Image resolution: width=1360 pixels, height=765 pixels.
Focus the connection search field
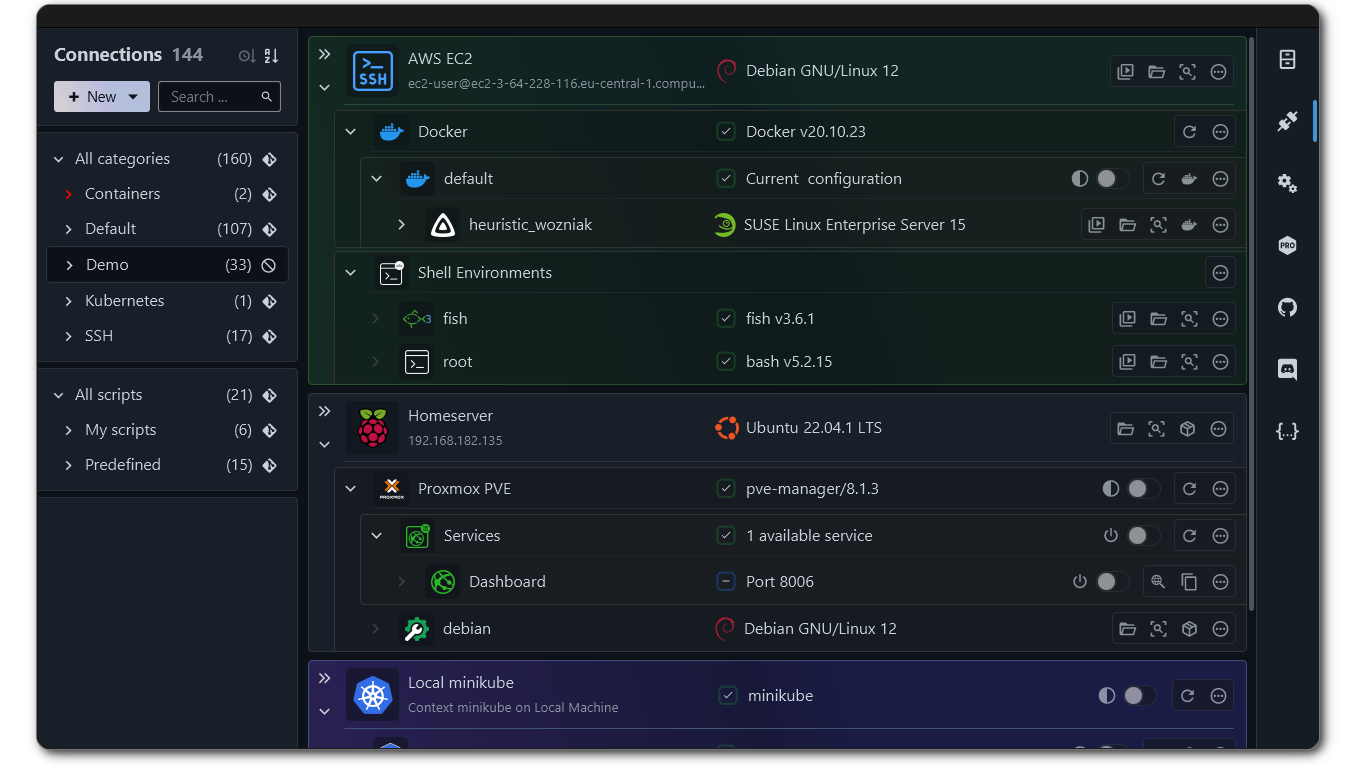208,97
